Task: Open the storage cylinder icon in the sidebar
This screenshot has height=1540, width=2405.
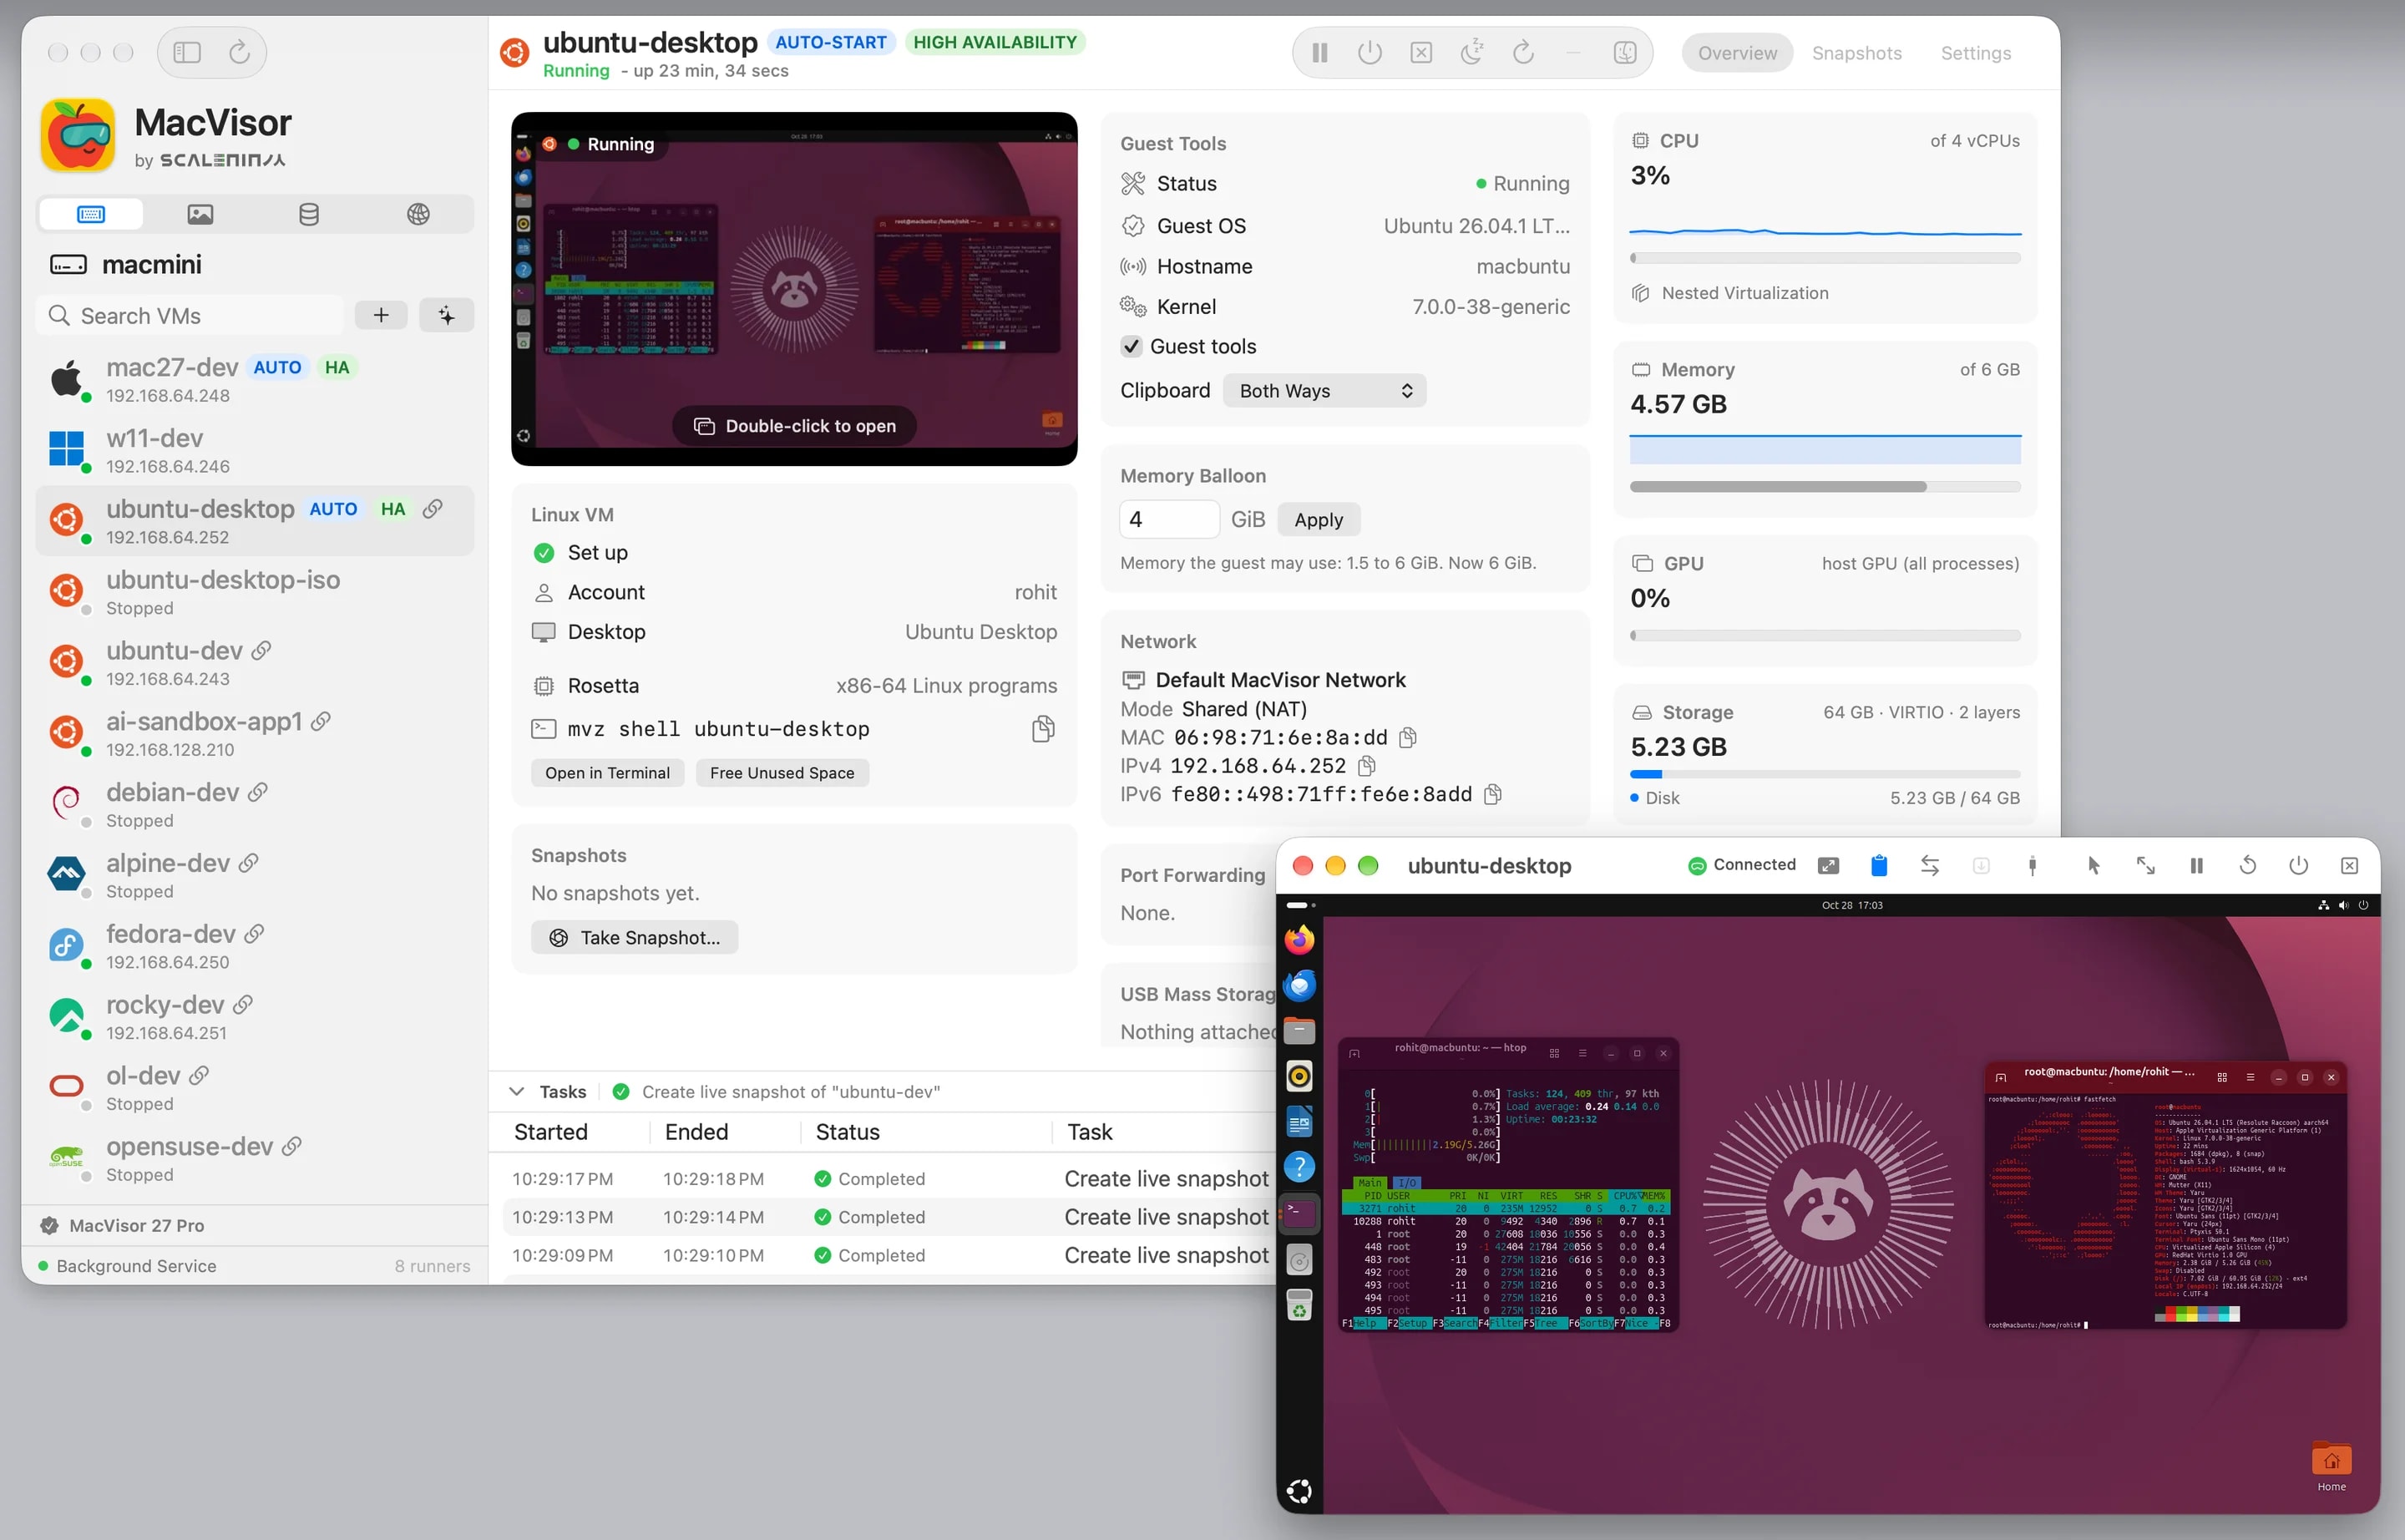Action: click(309, 214)
